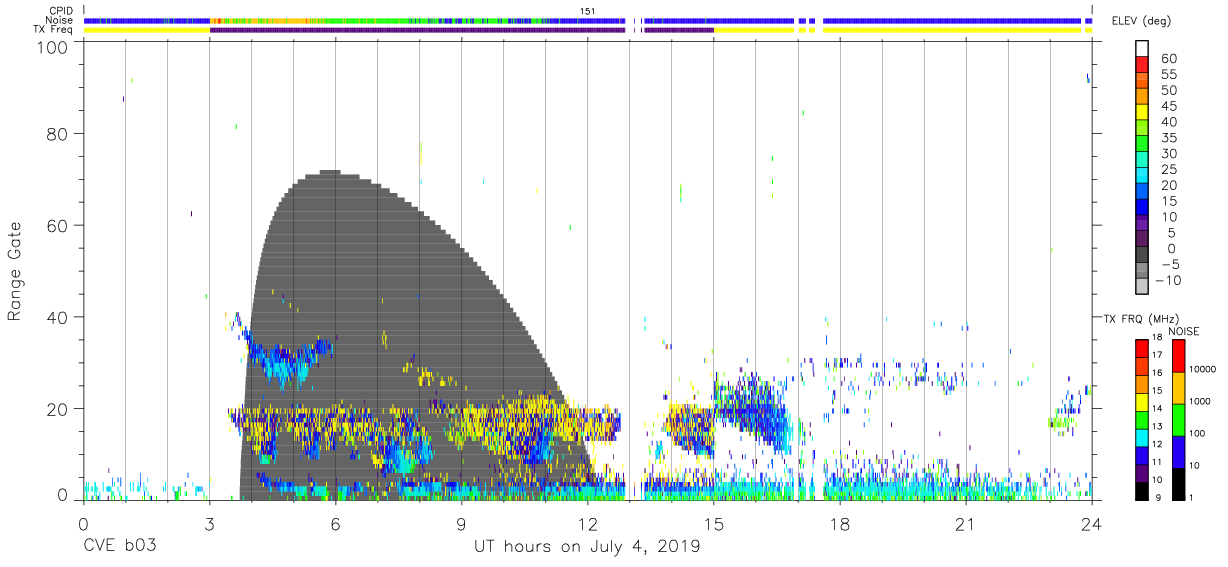
Task: Click the y-axis tick label 100
Action: pos(52,46)
